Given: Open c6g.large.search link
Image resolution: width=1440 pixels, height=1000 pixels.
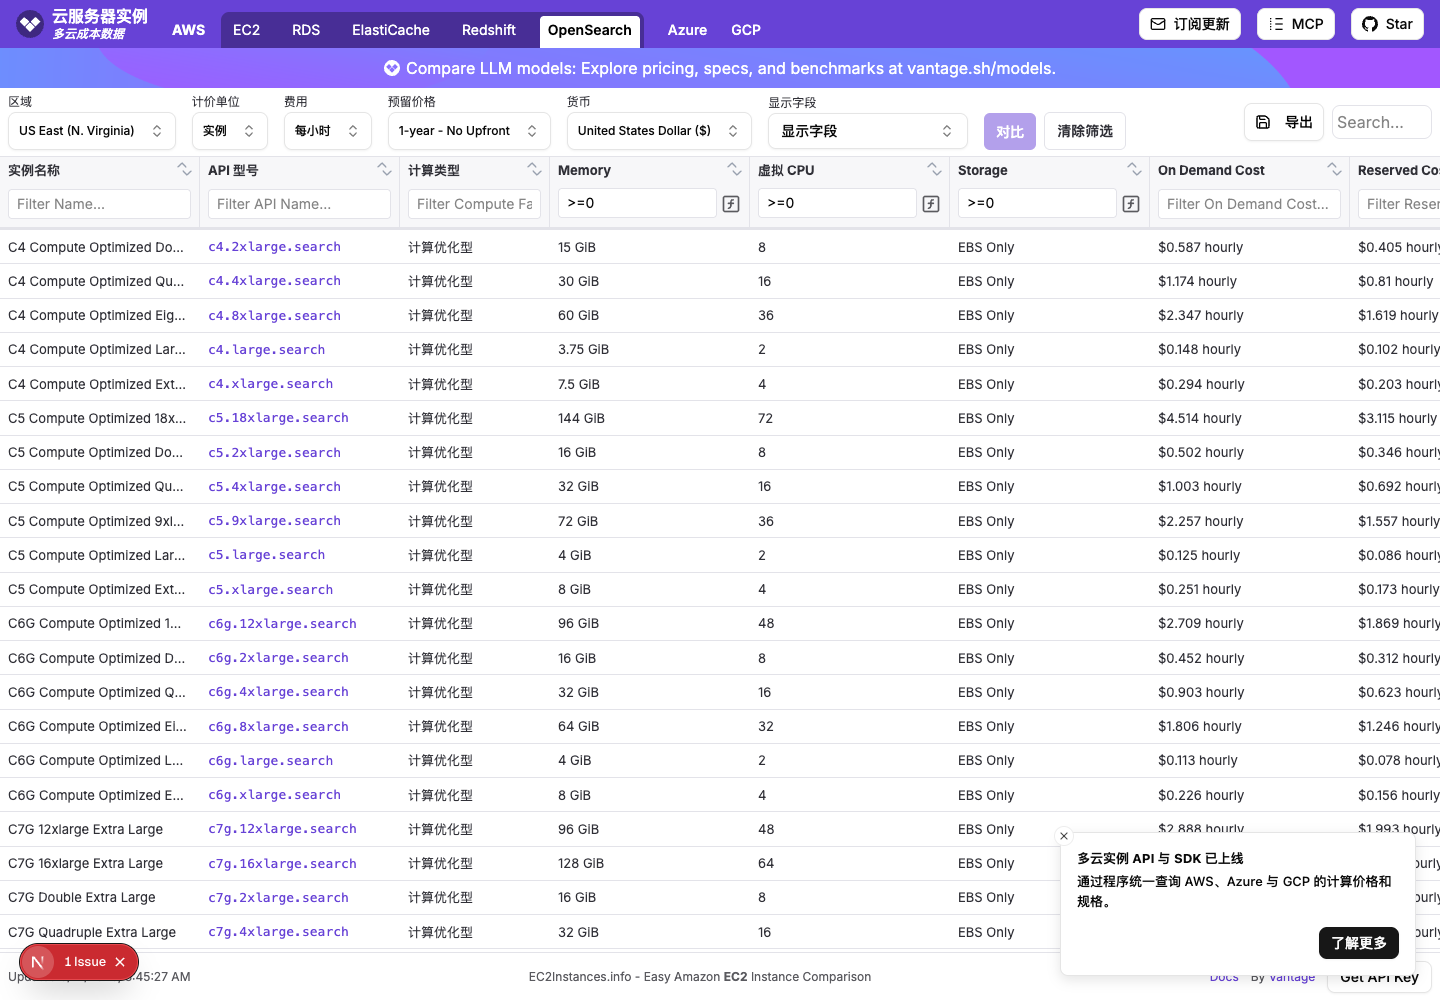Looking at the screenshot, I should click(270, 760).
